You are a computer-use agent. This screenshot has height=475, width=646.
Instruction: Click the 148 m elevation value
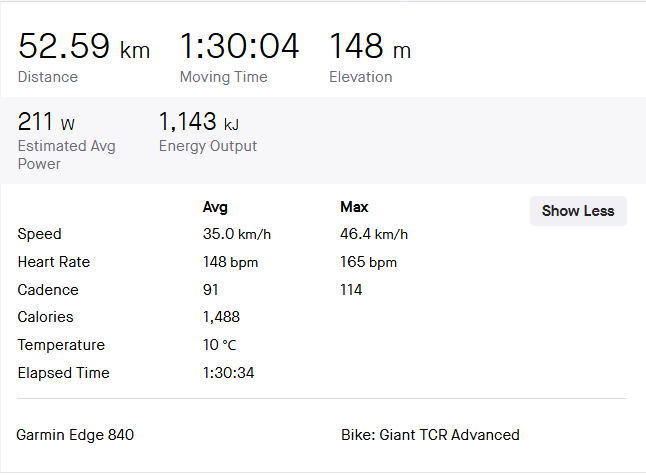pyautogui.click(x=369, y=47)
